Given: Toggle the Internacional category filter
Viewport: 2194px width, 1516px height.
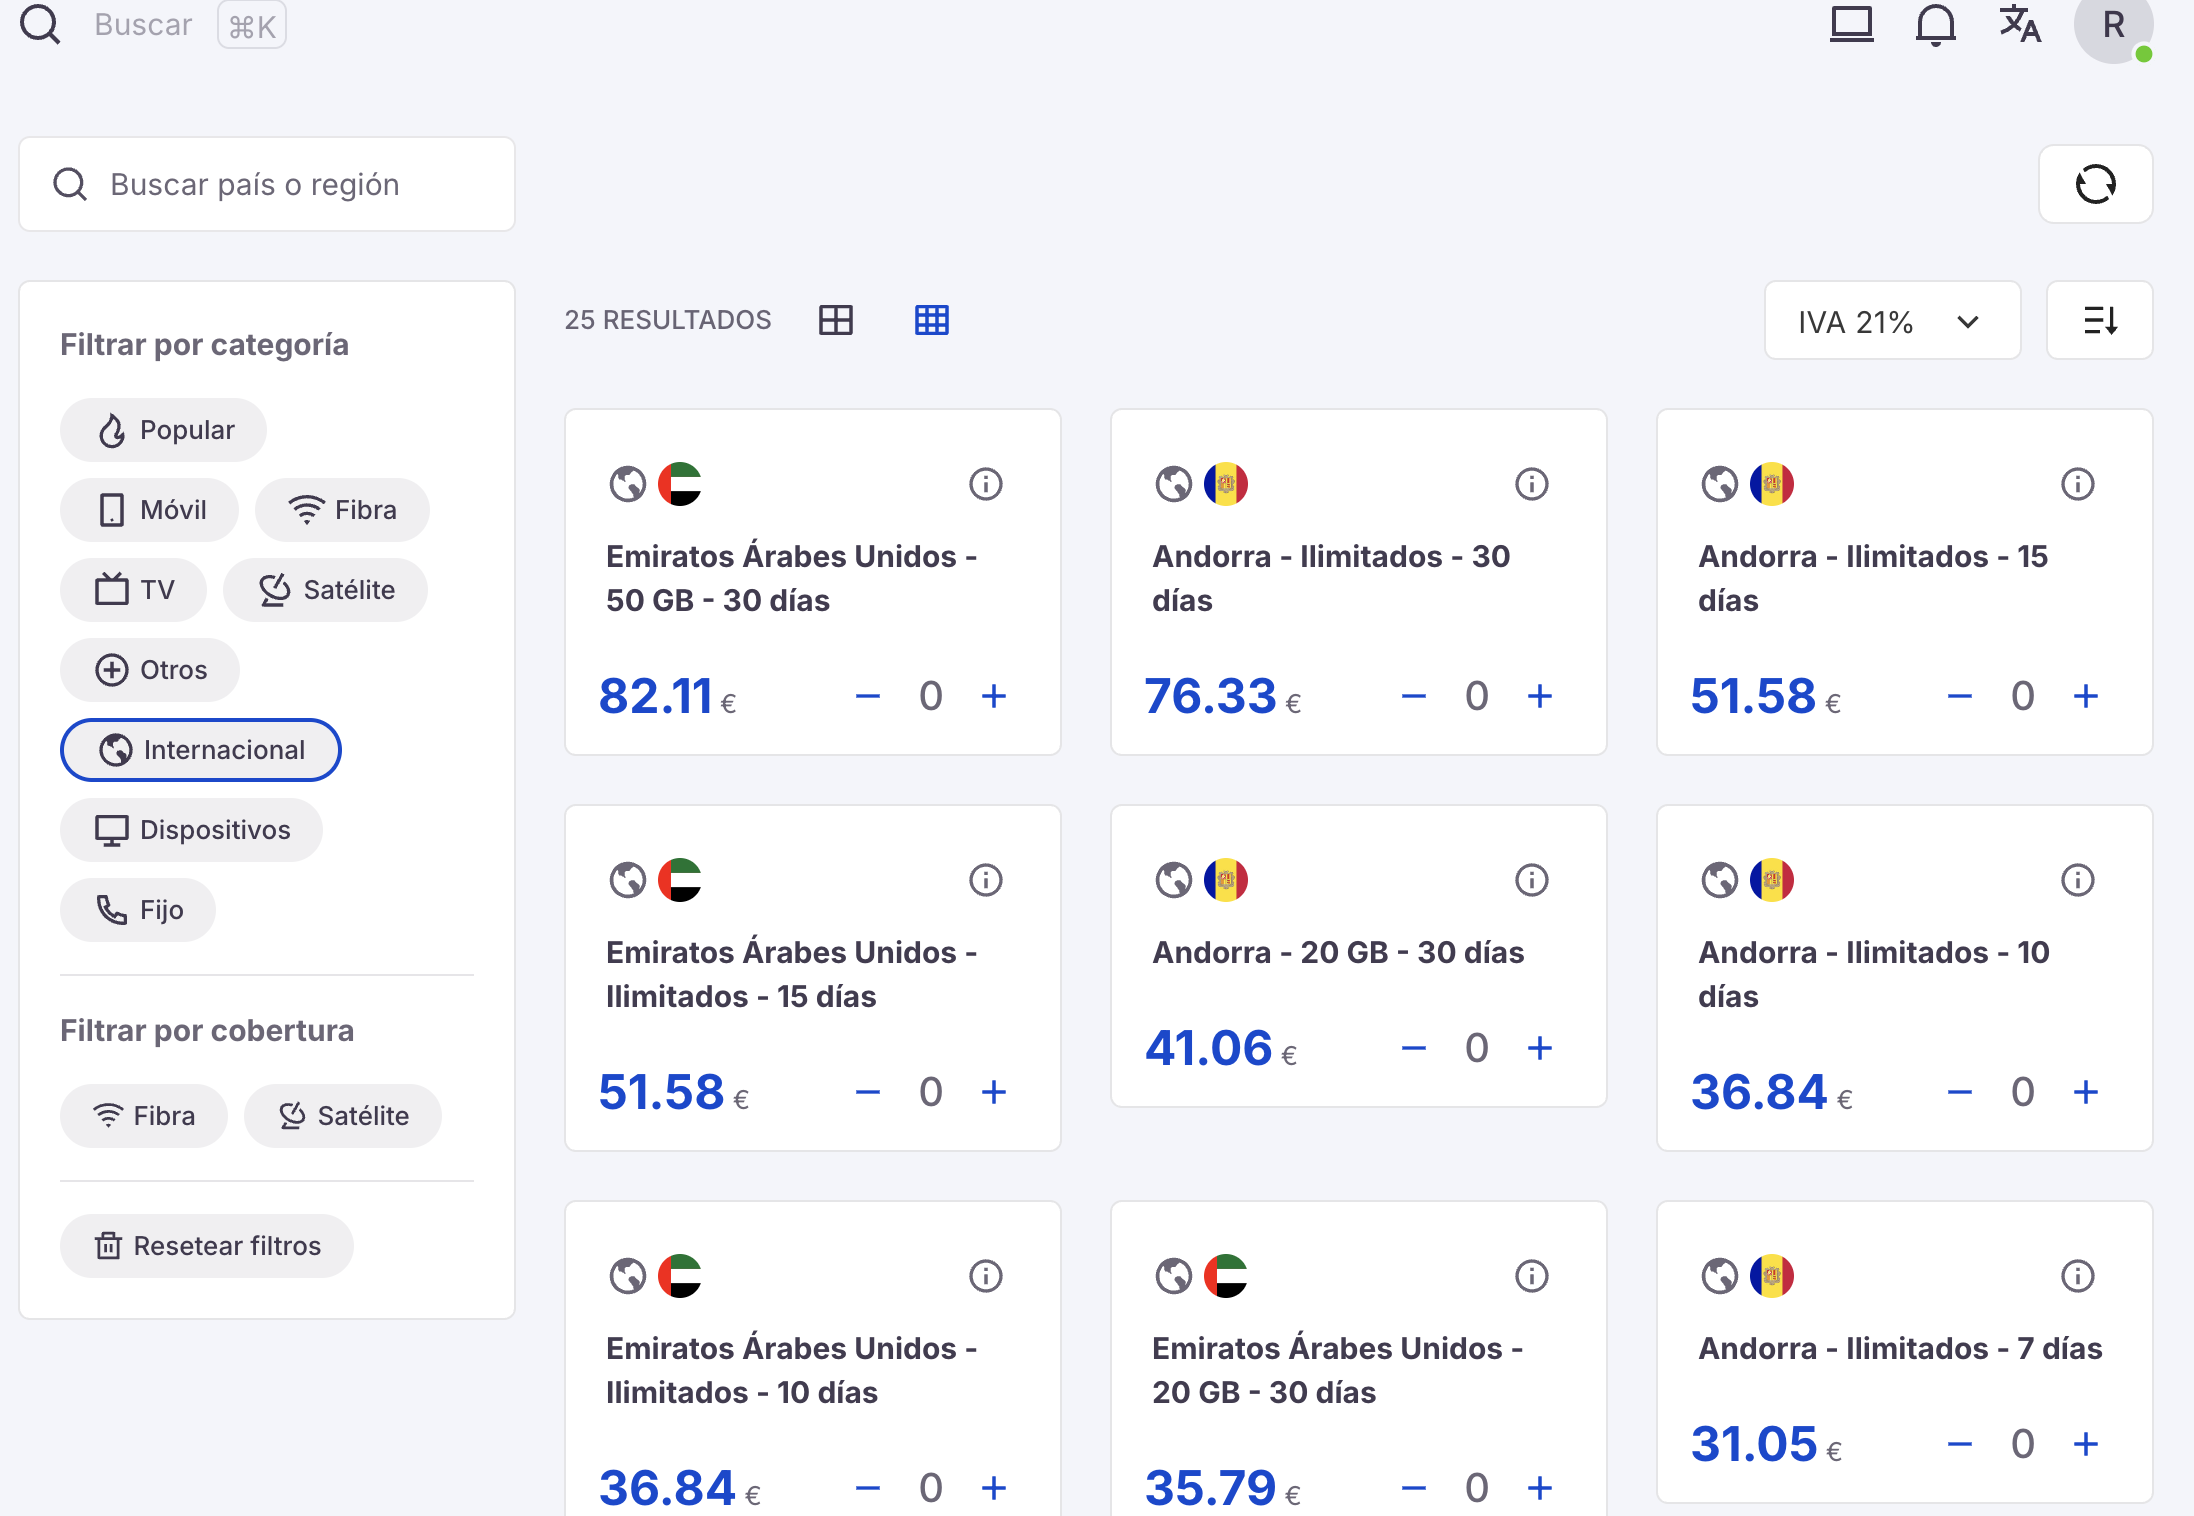Looking at the screenshot, I should (201, 750).
